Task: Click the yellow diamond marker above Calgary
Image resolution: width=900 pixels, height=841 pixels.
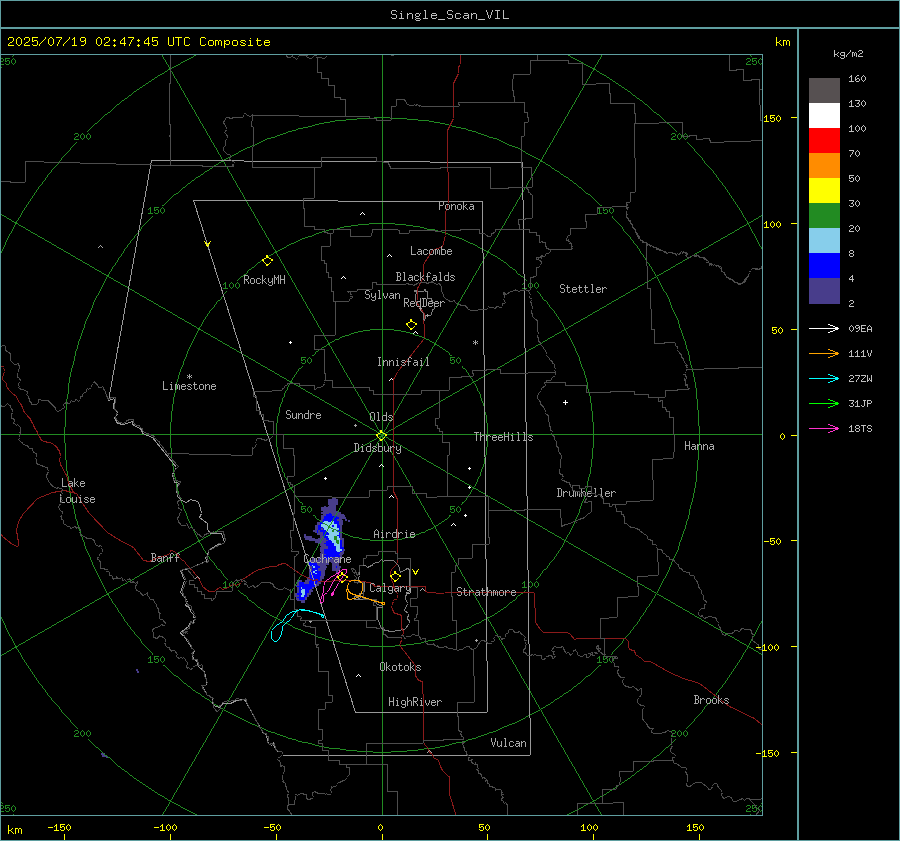Action: (395, 576)
